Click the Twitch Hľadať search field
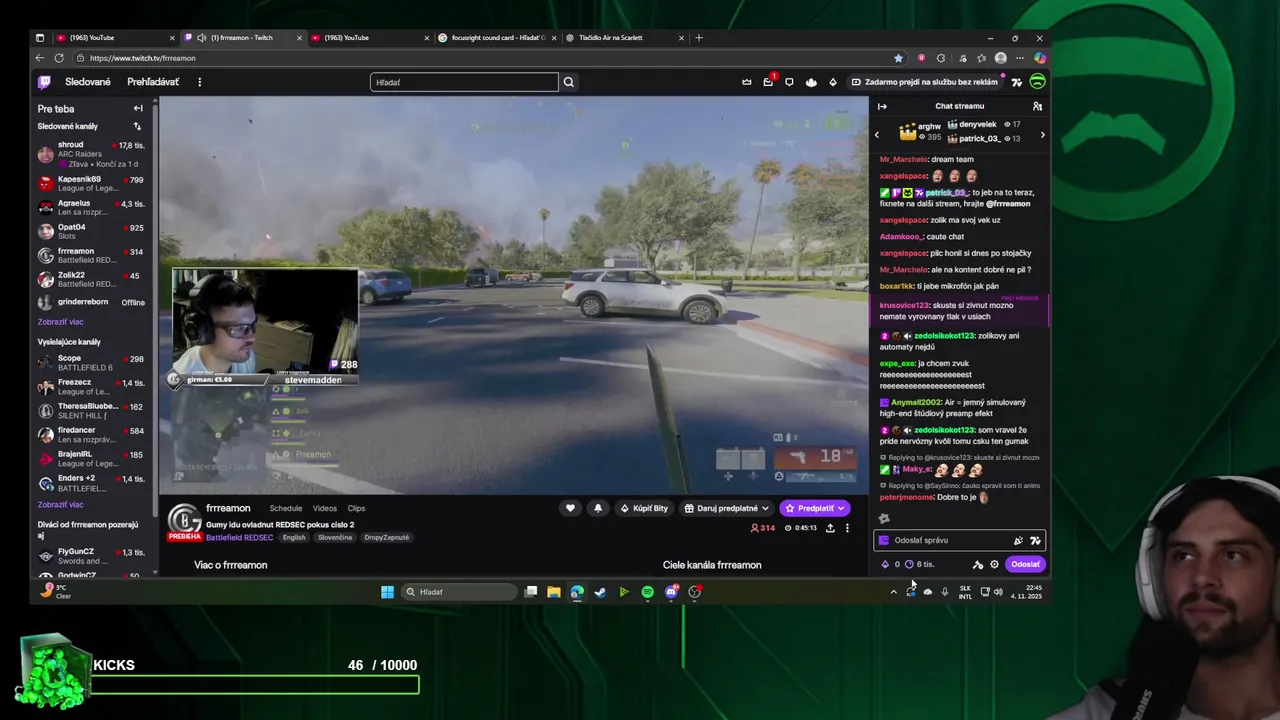Screen dimensions: 1280x720 pos(464,82)
